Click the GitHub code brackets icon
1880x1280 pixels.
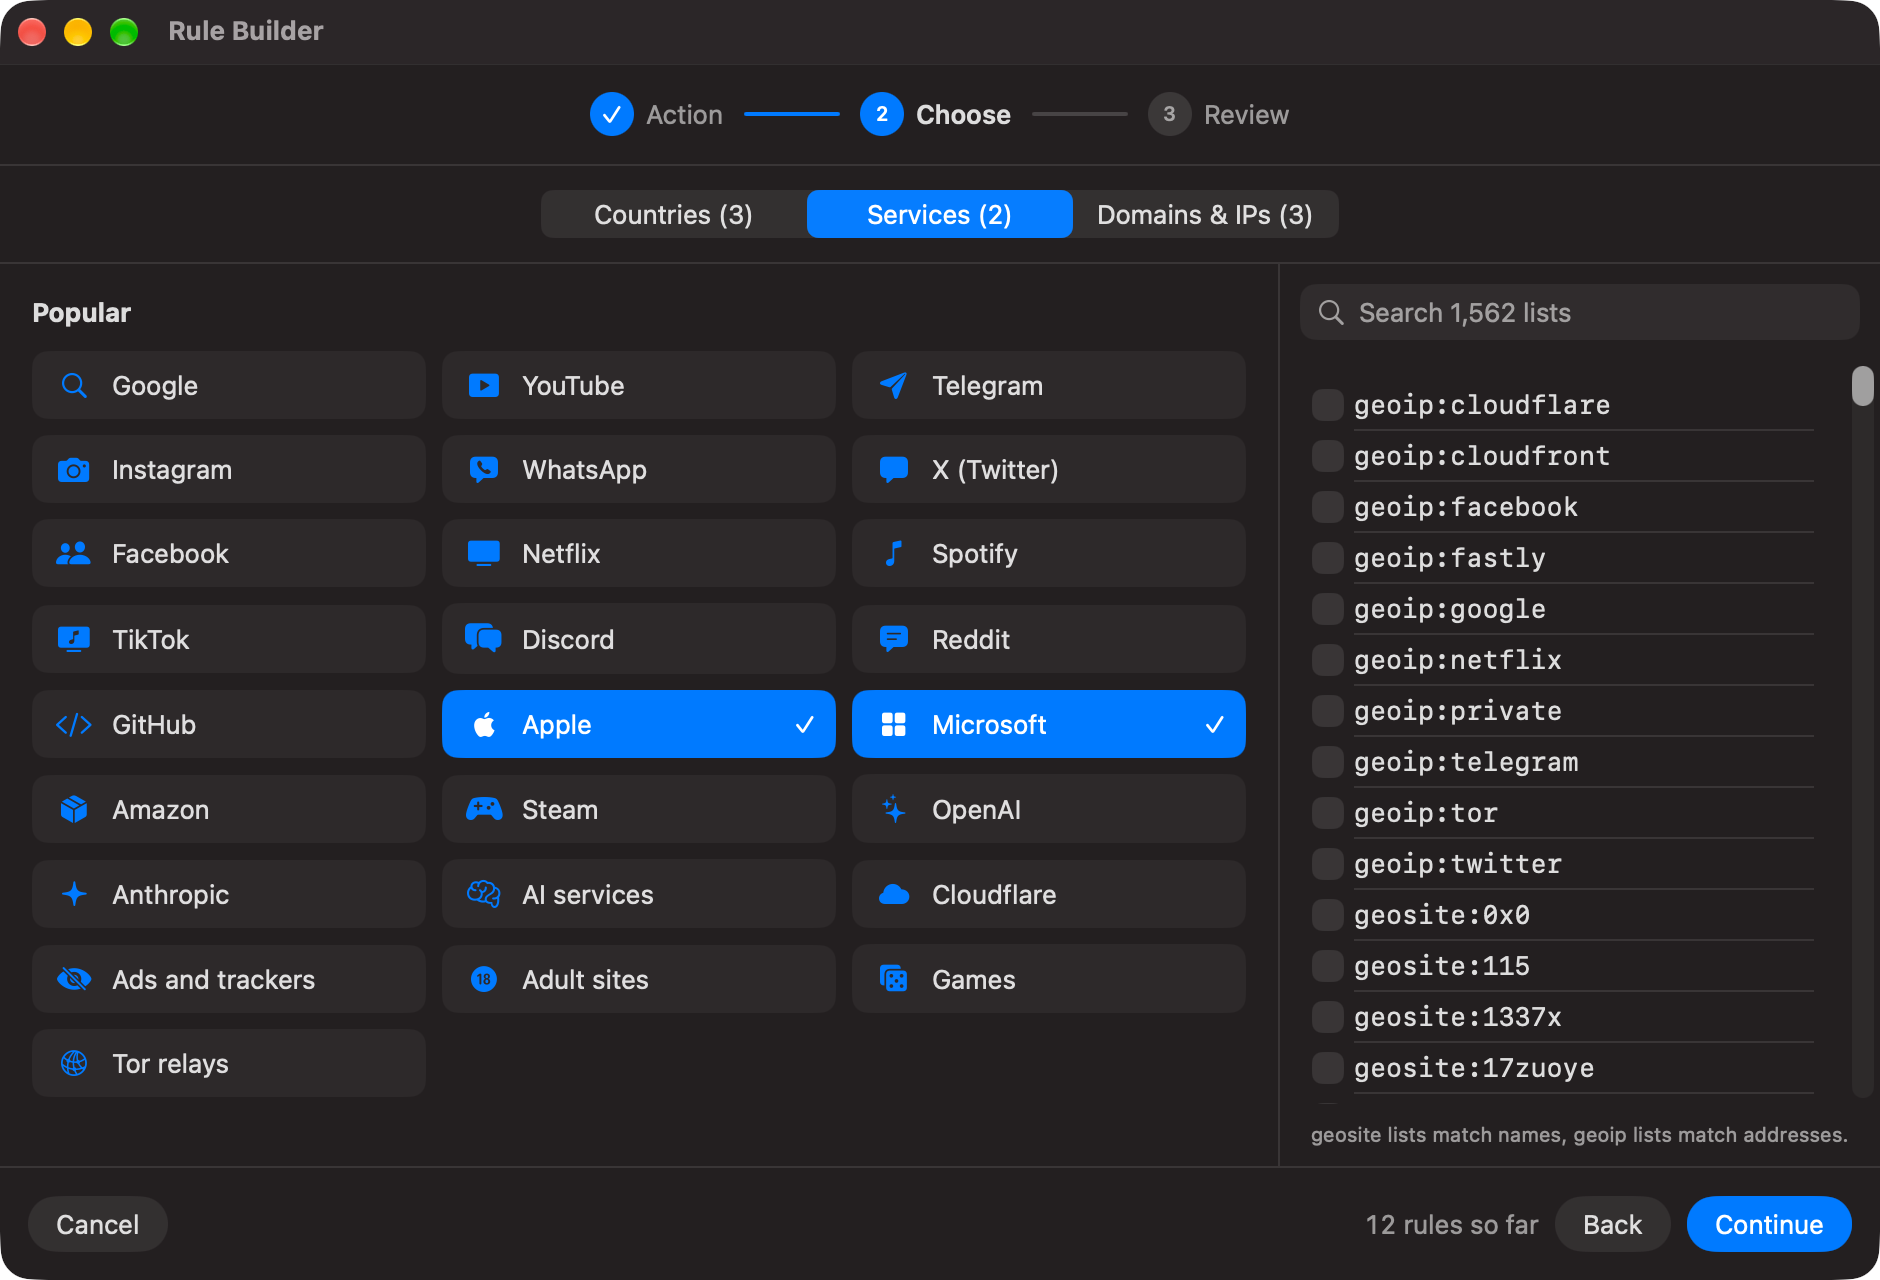74,725
